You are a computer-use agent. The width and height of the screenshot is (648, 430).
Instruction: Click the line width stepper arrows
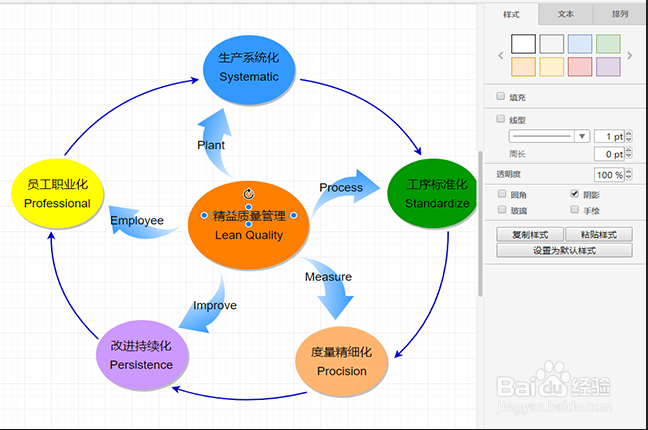[629, 136]
